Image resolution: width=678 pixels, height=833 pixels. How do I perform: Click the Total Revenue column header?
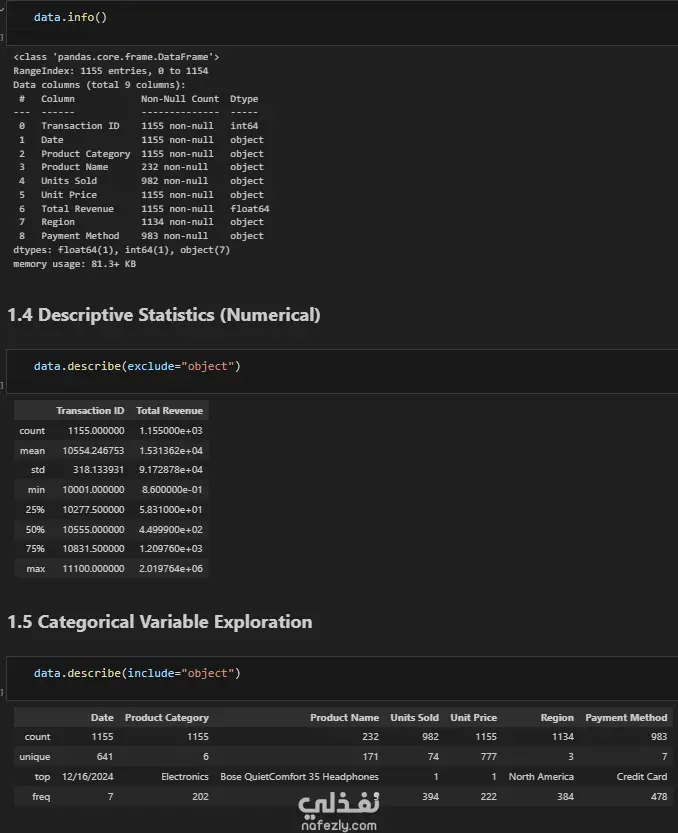point(169,411)
